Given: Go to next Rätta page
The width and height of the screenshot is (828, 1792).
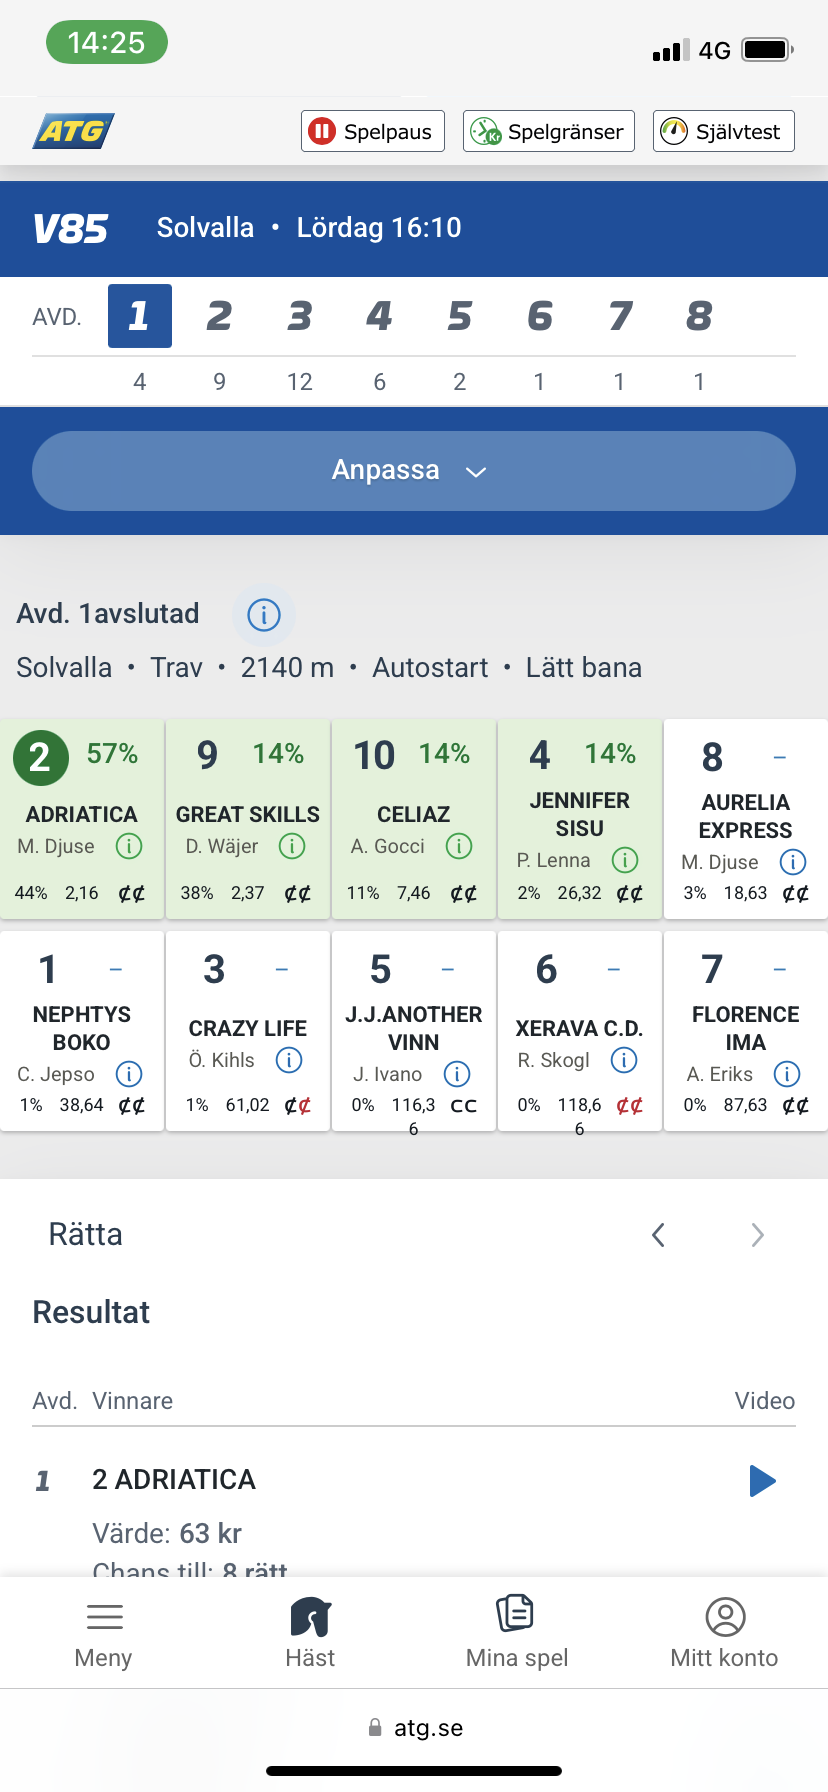Looking at the screenshot, I should tap(757, 1235).
